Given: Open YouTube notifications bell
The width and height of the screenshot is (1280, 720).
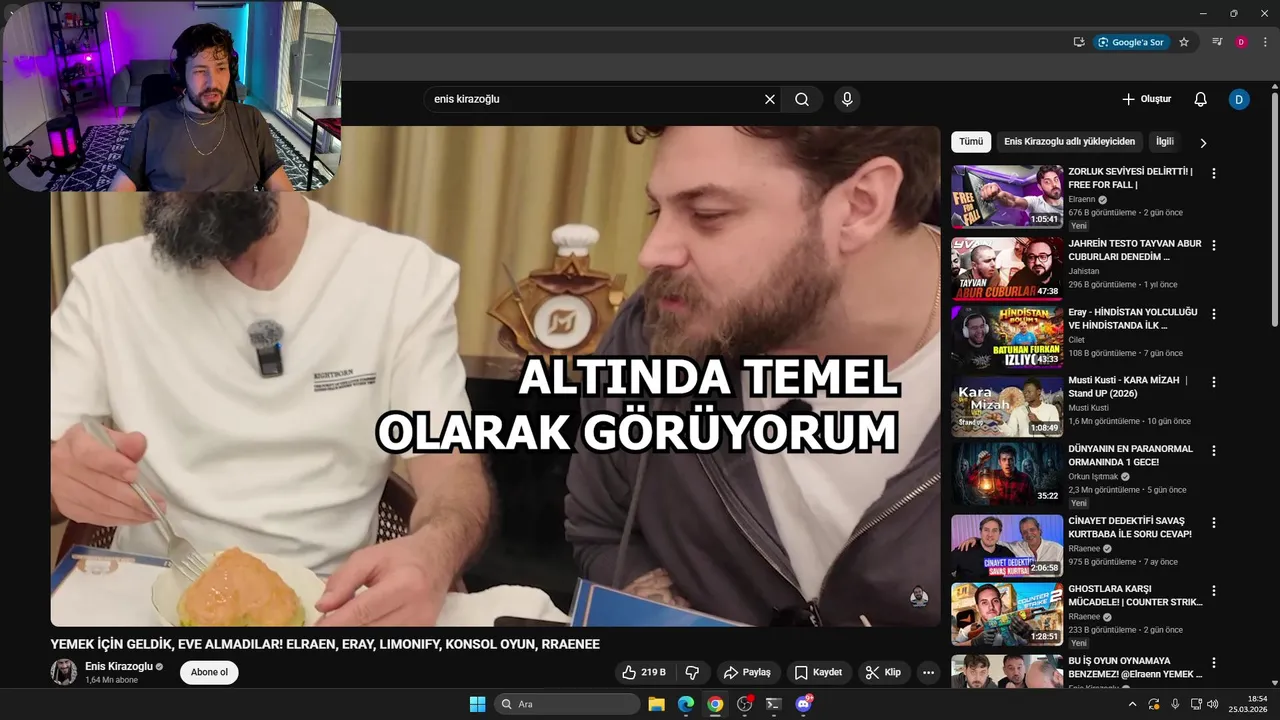Looking at the screenshot, I should (x=1201, y=99).
